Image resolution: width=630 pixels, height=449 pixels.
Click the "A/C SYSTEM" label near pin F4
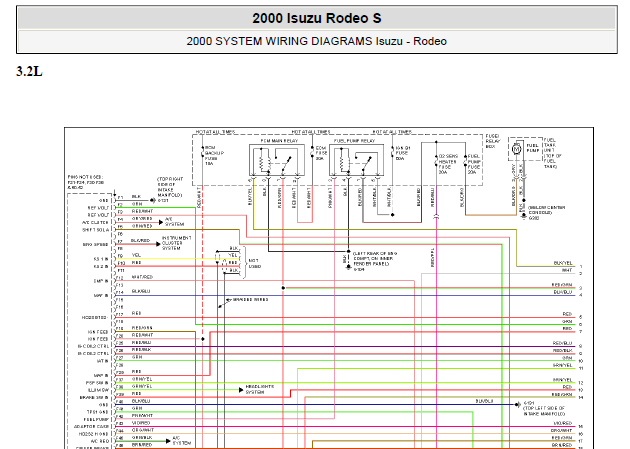coord(174,222)
